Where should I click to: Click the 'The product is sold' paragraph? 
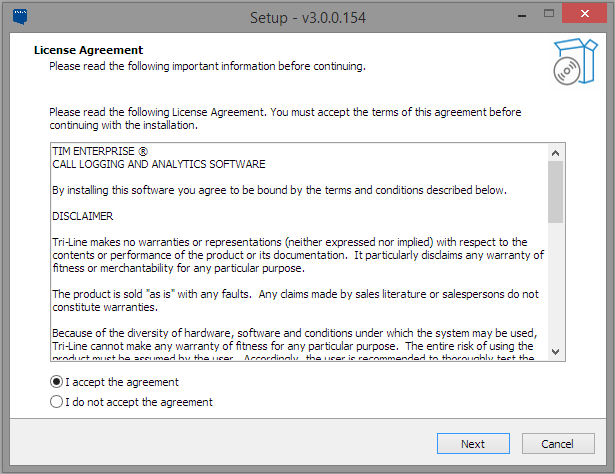click(x=295, y=300)
